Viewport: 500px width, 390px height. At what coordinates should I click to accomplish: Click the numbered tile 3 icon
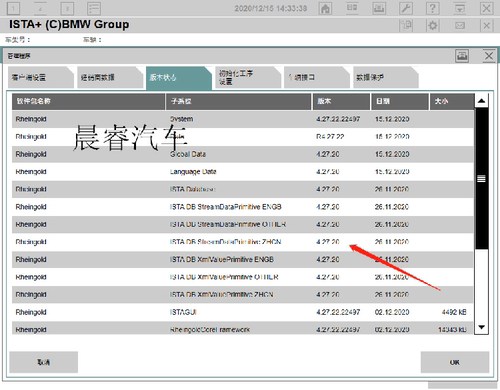tap(67, 8)
